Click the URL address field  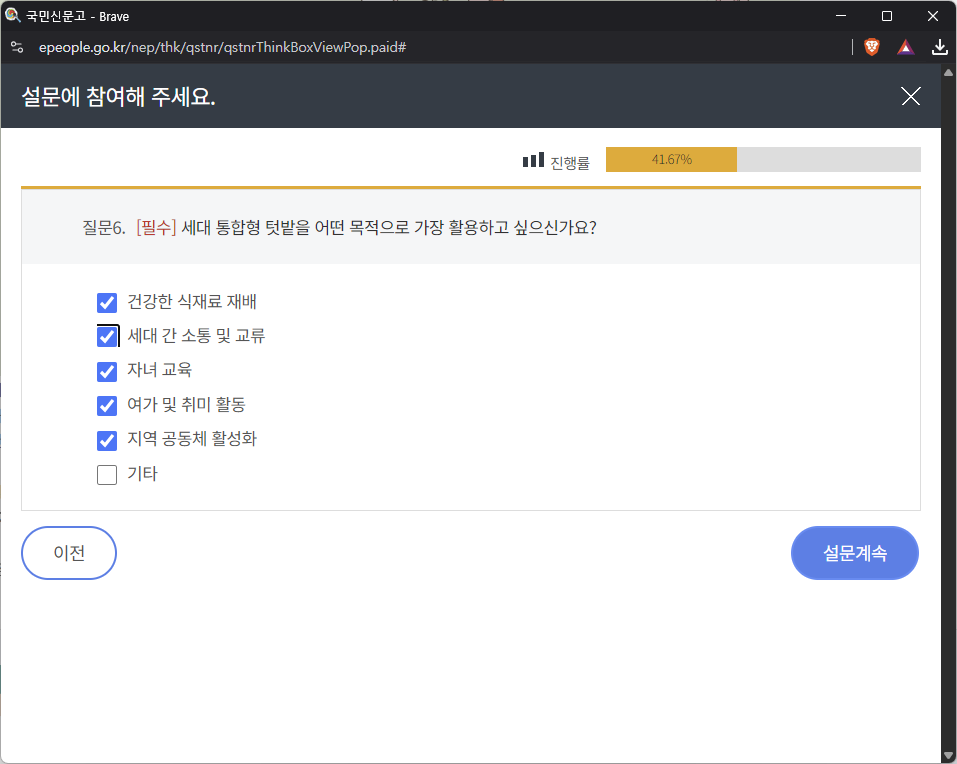pyautogui.click(x=222, y=47)
